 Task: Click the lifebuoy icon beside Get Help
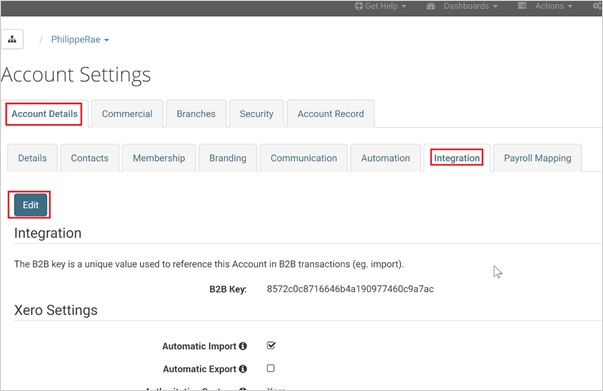pos(358,6)
